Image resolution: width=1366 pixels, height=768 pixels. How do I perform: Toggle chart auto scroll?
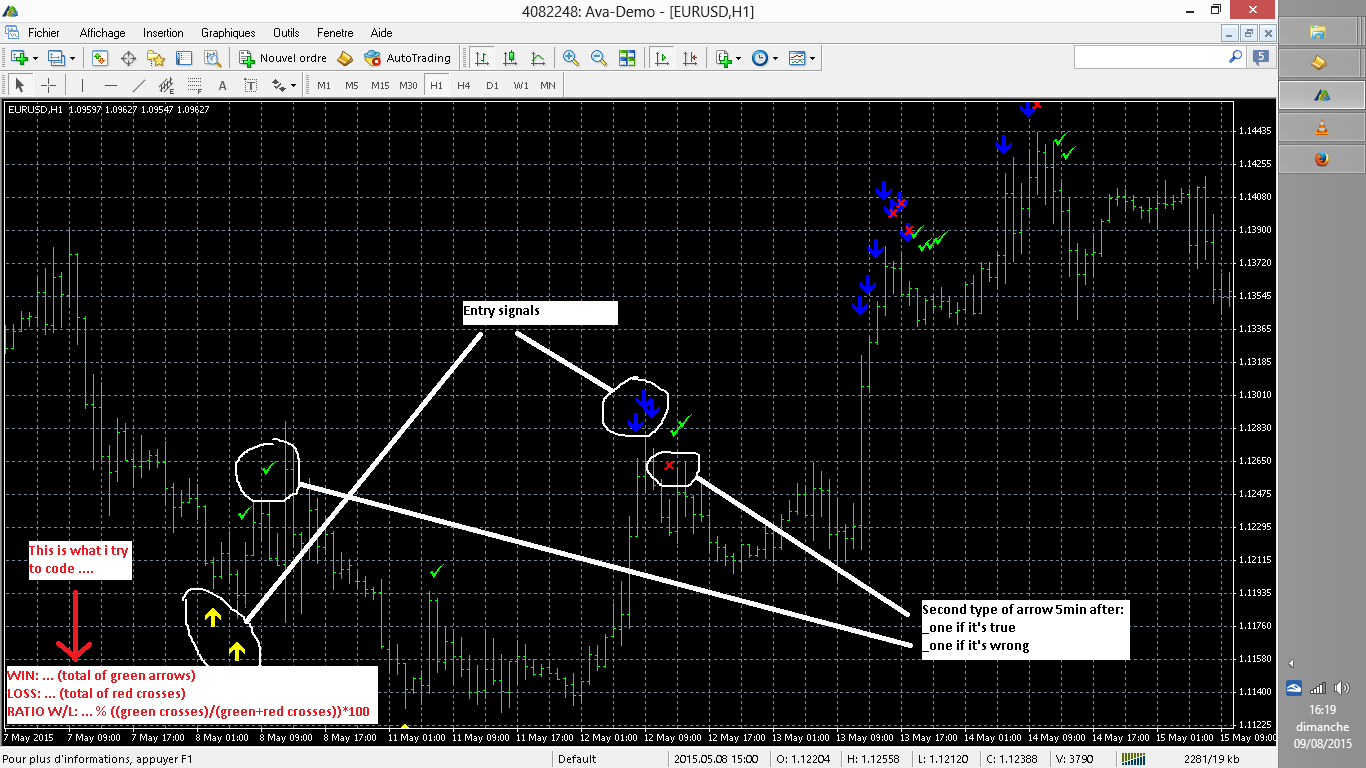point(662,58)
